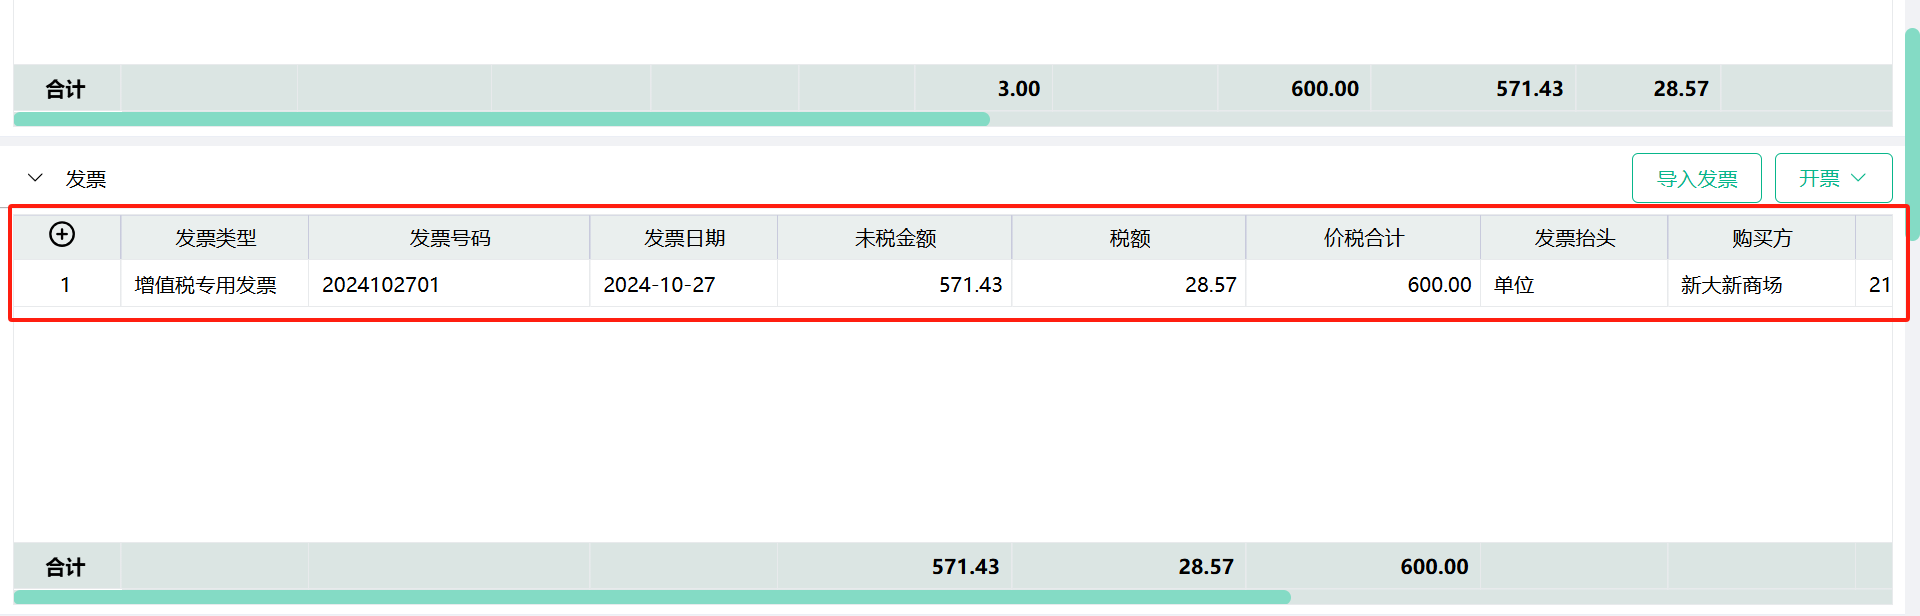Click the 发票类型 column header
Image resolution: width=1920 pixels, height=616 pixels.
[x=215, y=238]
